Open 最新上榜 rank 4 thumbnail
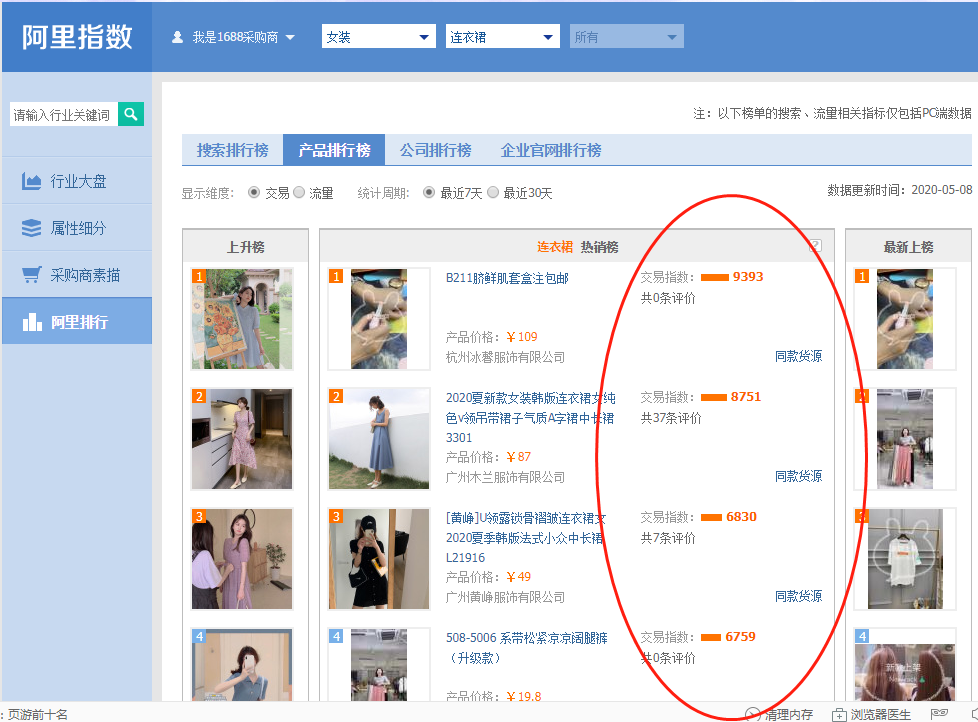This screenshot has width=978, height=722. [x=905, y=665]
